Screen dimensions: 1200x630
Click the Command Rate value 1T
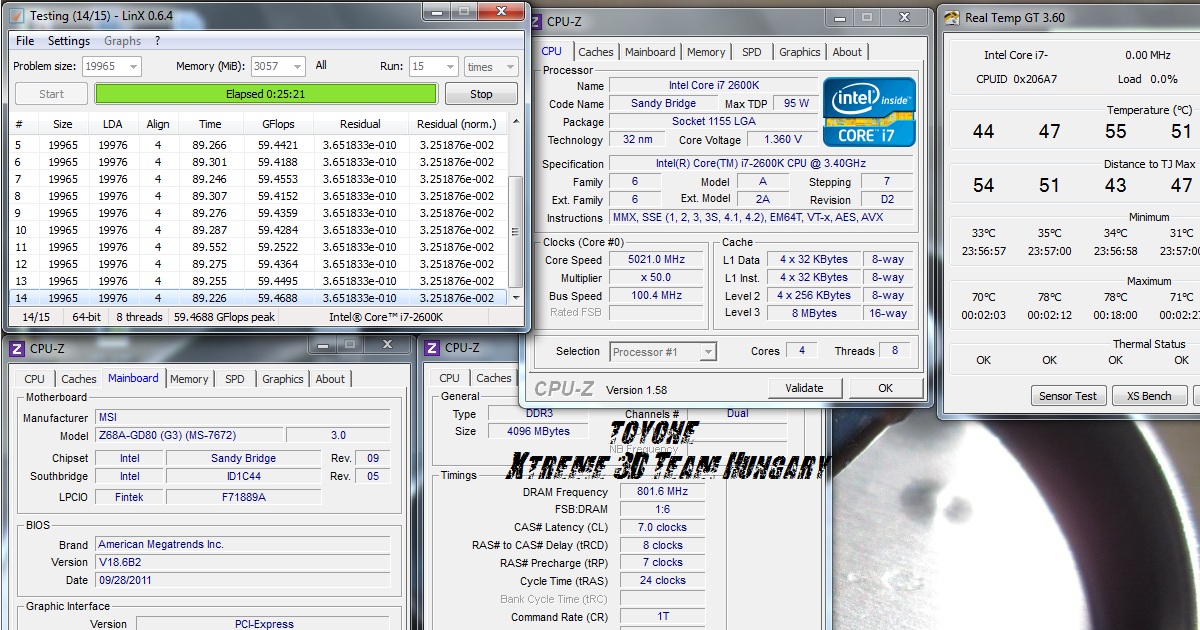coord(661,617)
